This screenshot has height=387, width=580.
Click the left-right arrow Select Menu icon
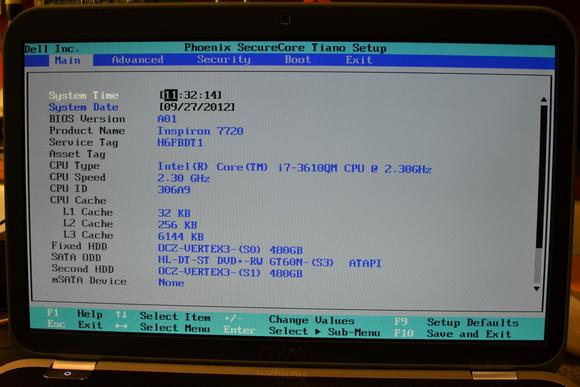click(x=121, y=326)
